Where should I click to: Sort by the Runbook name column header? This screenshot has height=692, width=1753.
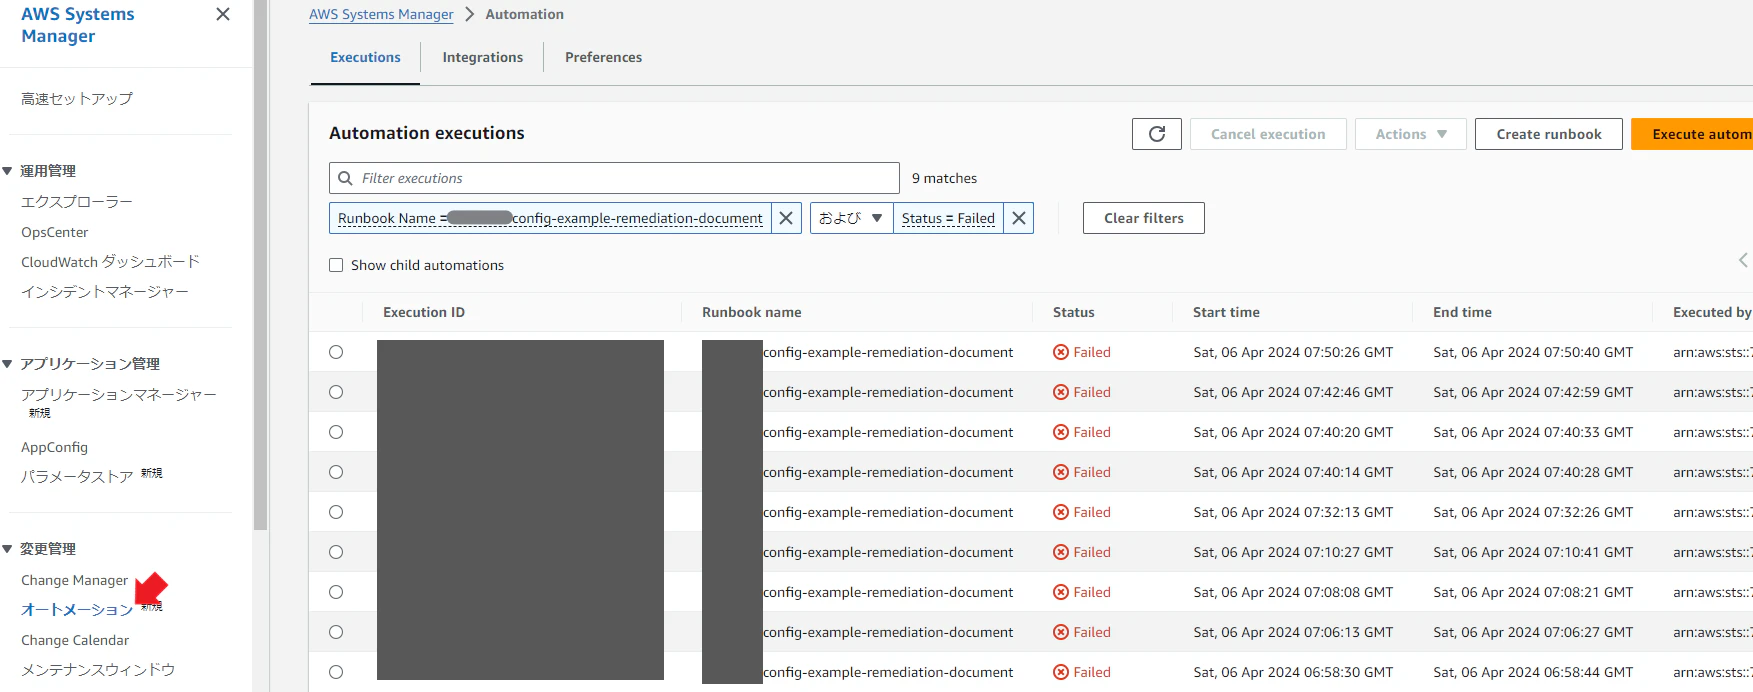[752, 312]
